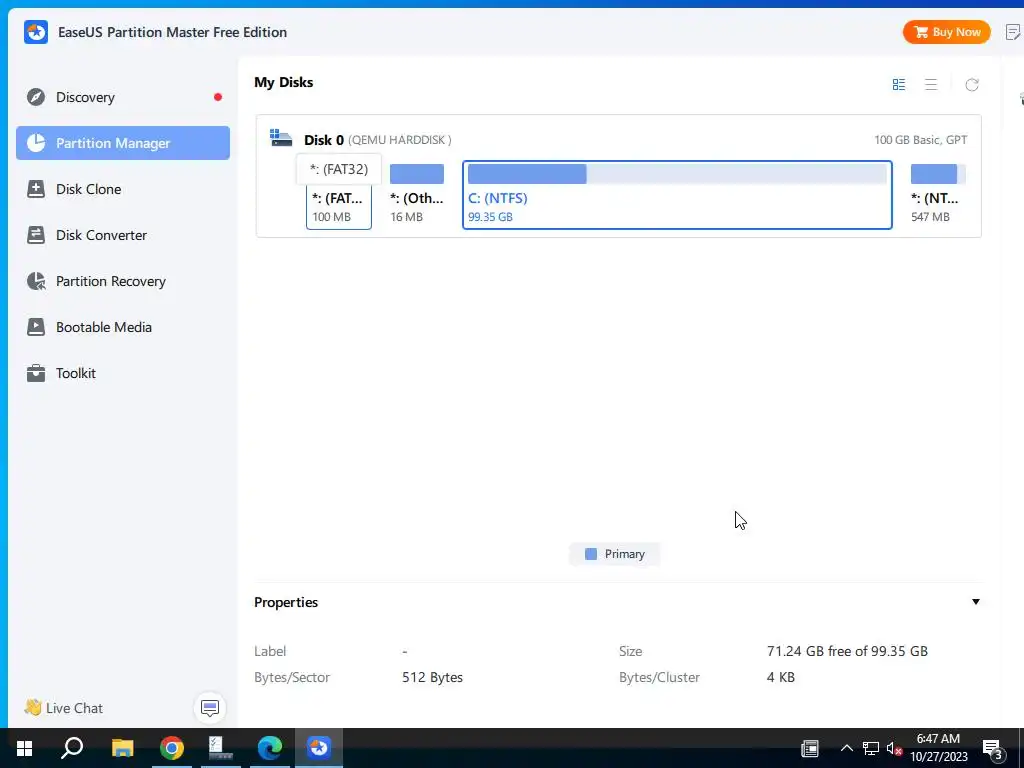Click the Toolkit briefcase icon
This screenshot has height=768, width=1024.
pos(36,374)
